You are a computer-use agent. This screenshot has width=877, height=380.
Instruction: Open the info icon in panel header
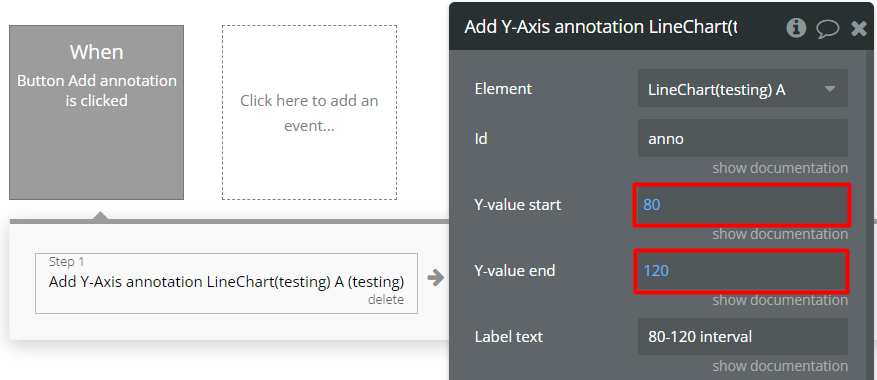click(796, 27)
